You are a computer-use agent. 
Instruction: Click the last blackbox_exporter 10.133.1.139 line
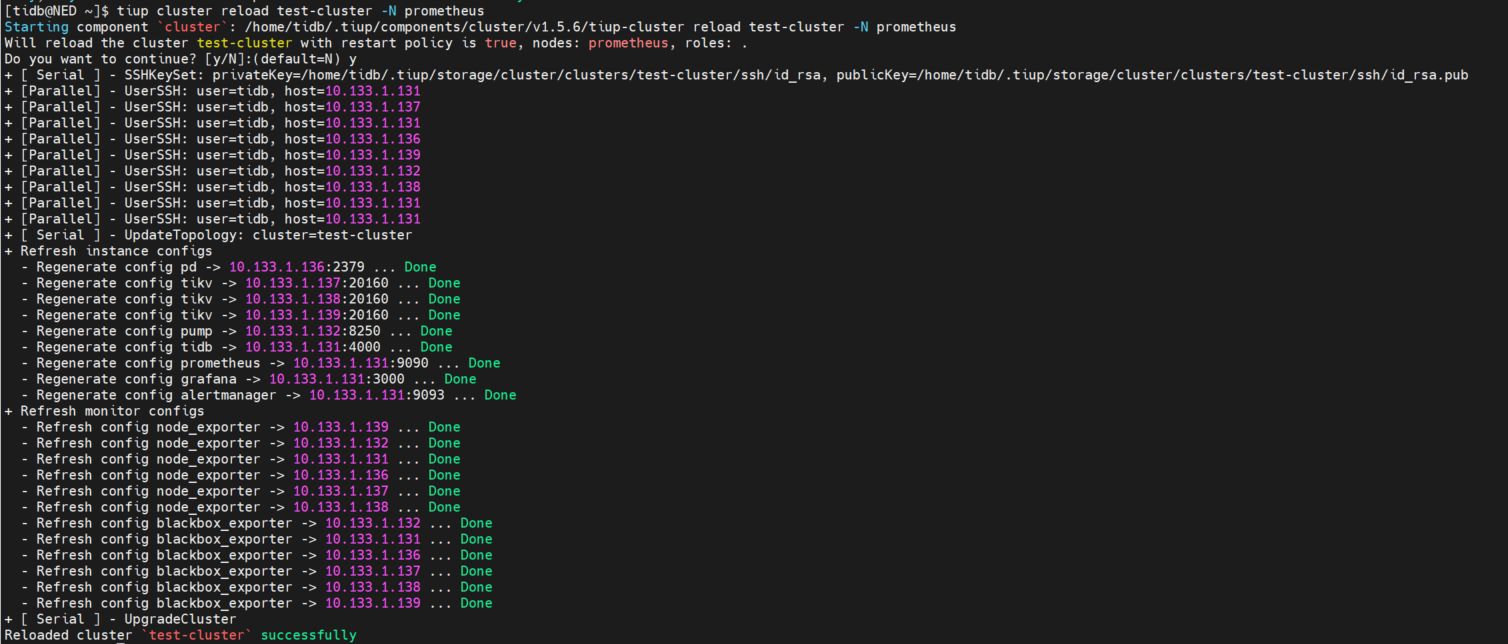click(x=264, y=603)
